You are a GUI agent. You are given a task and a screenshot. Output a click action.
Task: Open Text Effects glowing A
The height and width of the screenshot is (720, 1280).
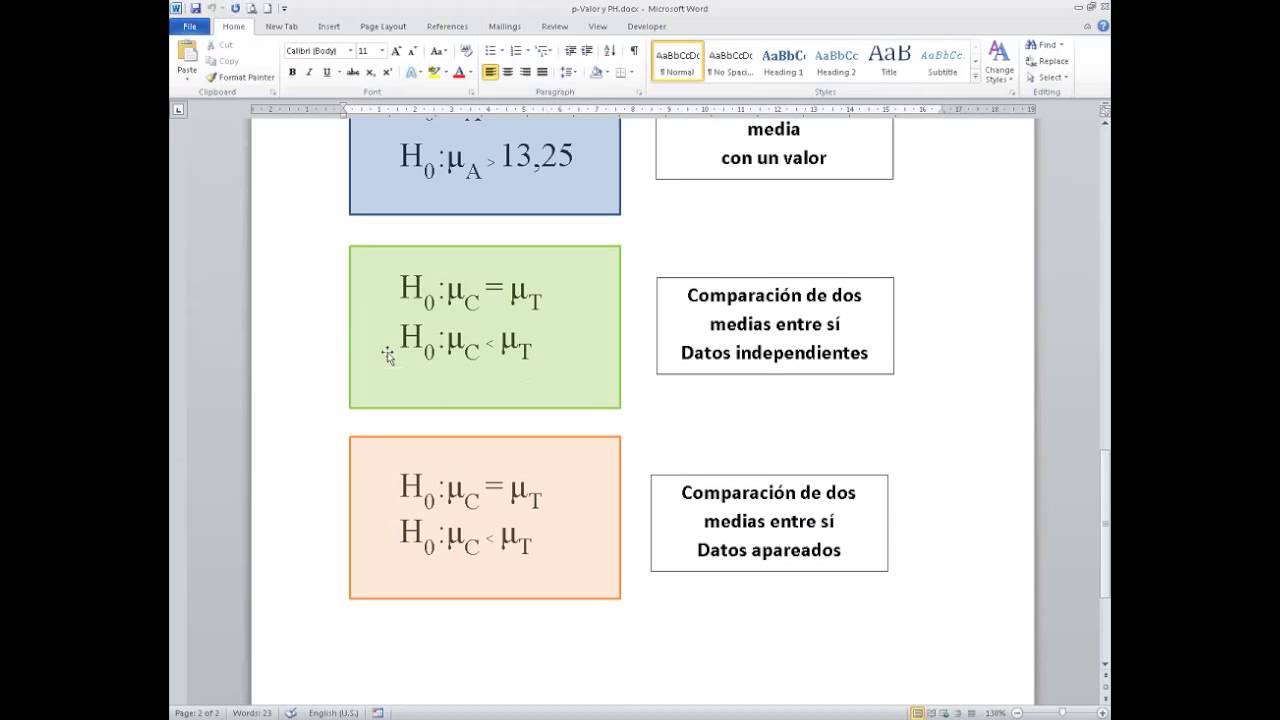pyautogui.click(x=411, y=72)
